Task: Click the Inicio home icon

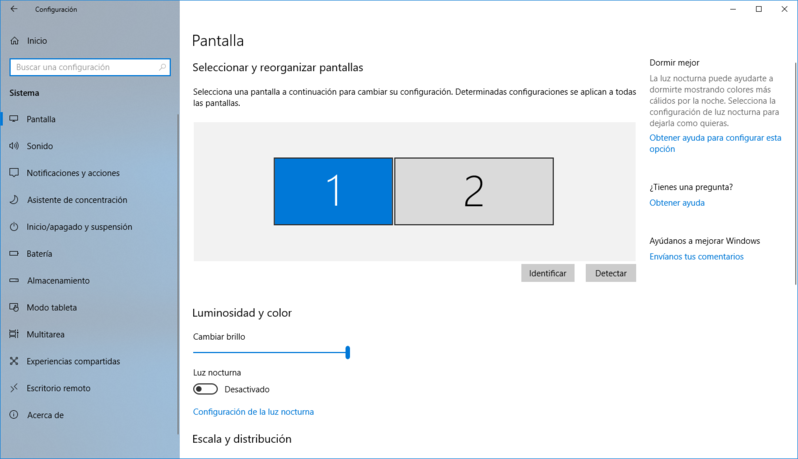Action: (x=14, y=41)
